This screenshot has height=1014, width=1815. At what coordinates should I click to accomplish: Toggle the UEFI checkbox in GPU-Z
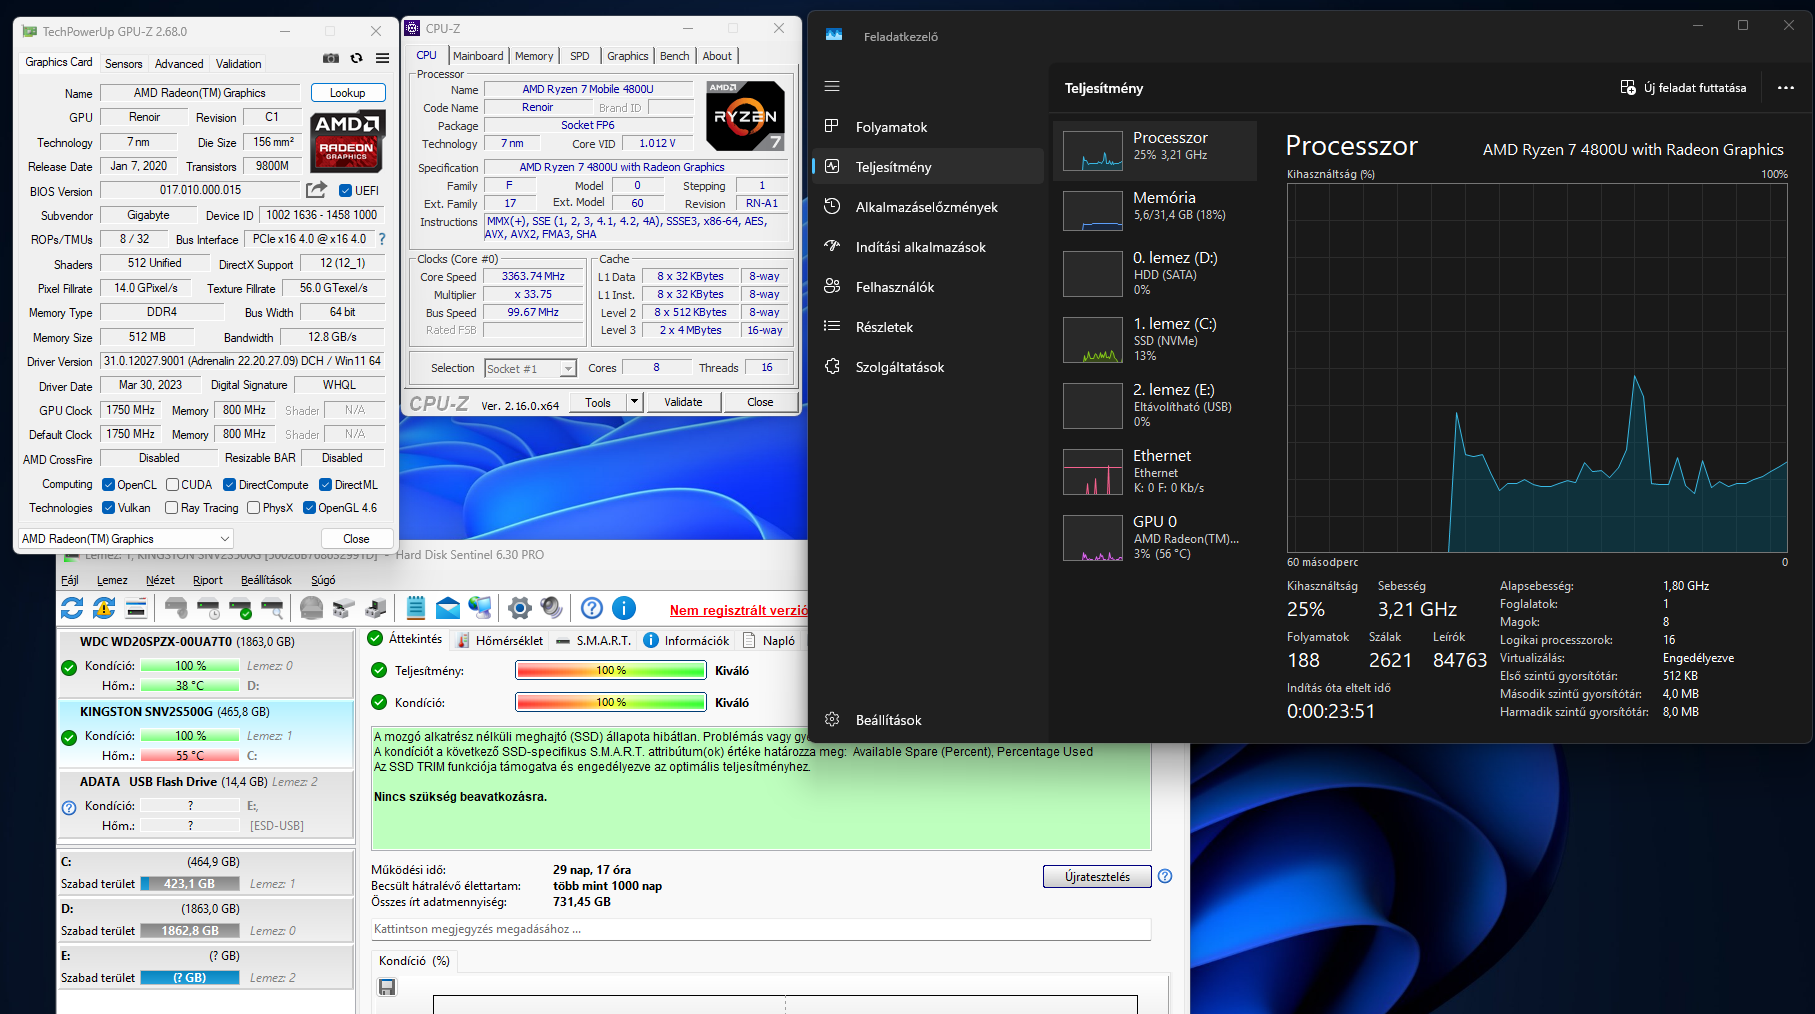[345, 190]
